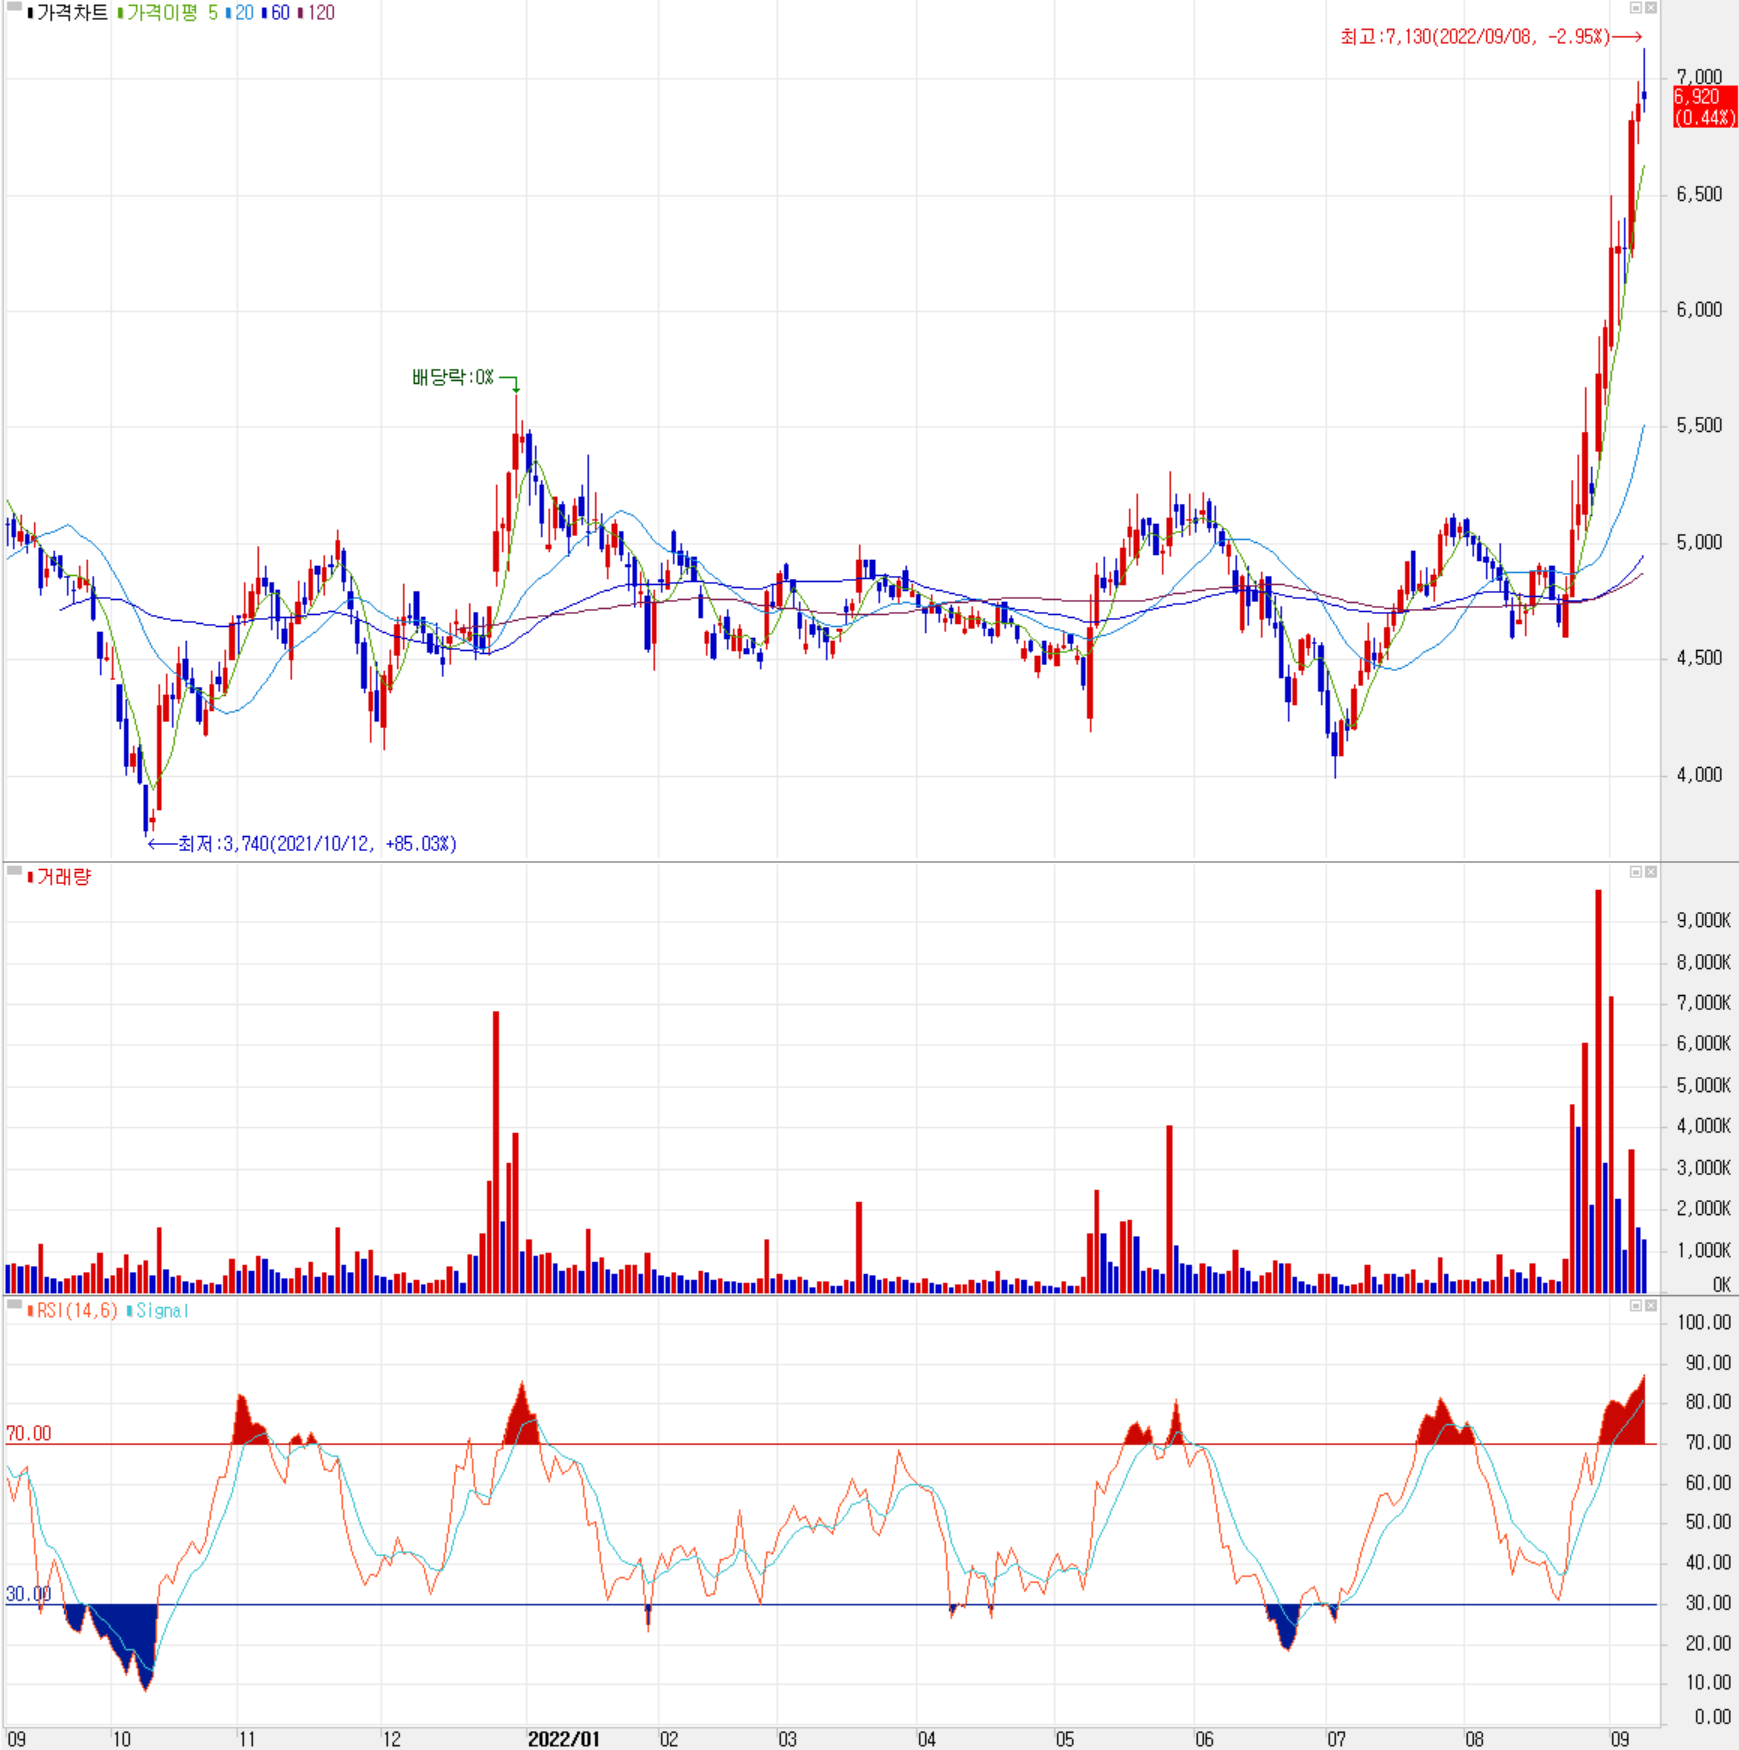Close the RSI indicator panel
The width and height of the screenshot is (1739, 1750).
pyautogui.click(x=1651, y=1305)
